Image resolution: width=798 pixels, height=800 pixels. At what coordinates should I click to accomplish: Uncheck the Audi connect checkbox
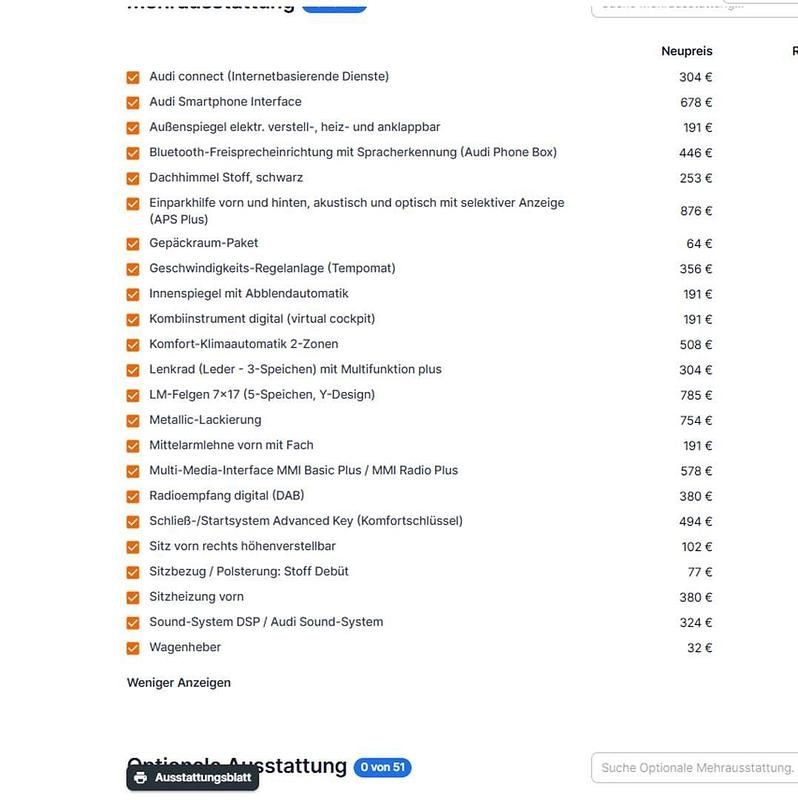[x=133, y=77]
